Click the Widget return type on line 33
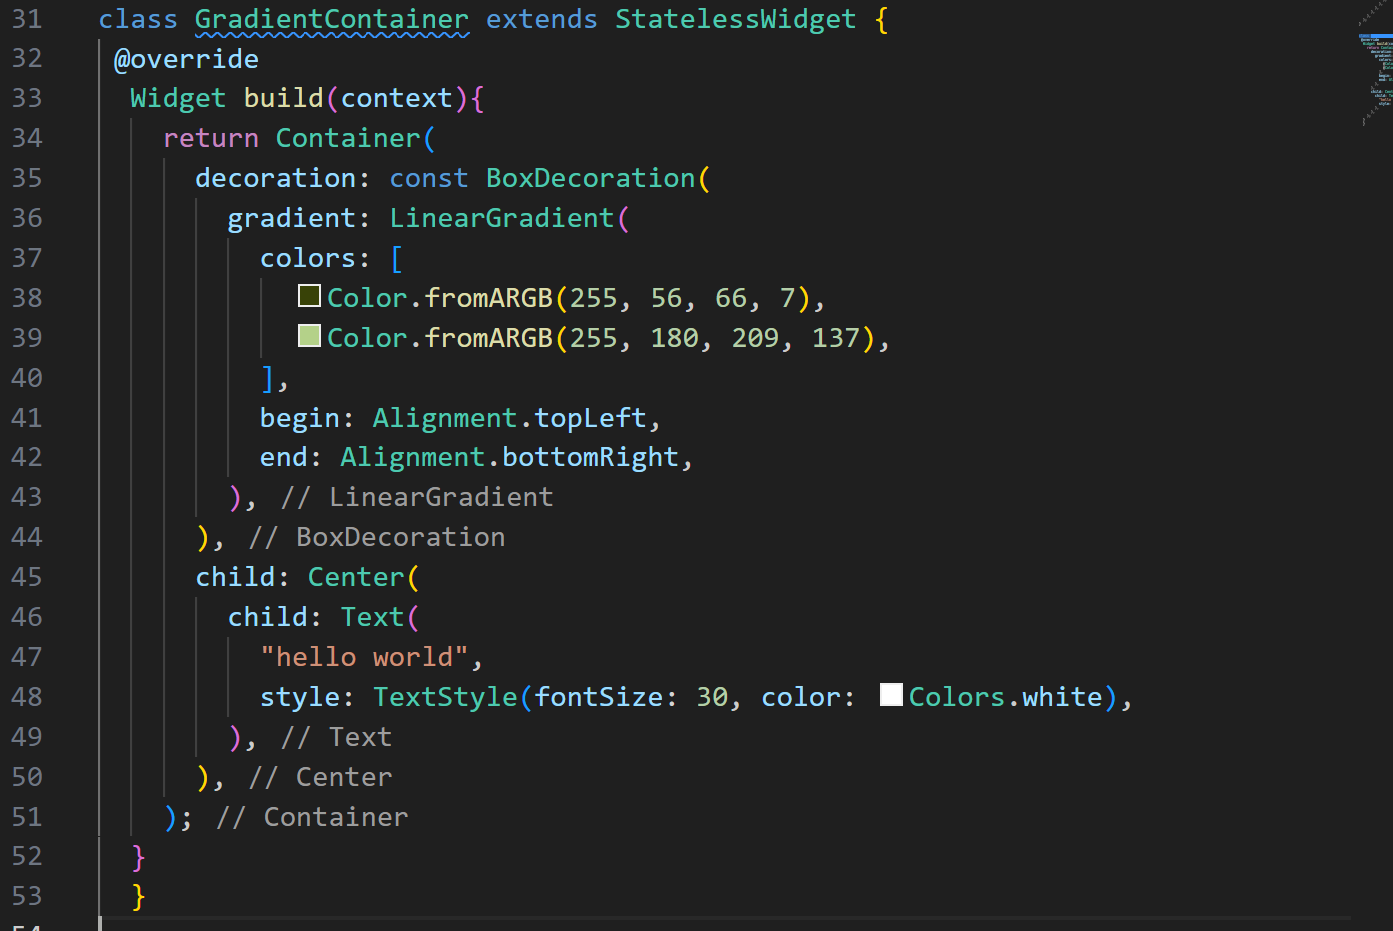The height and width of the screenshot is (931, 1393). point(178,98)
